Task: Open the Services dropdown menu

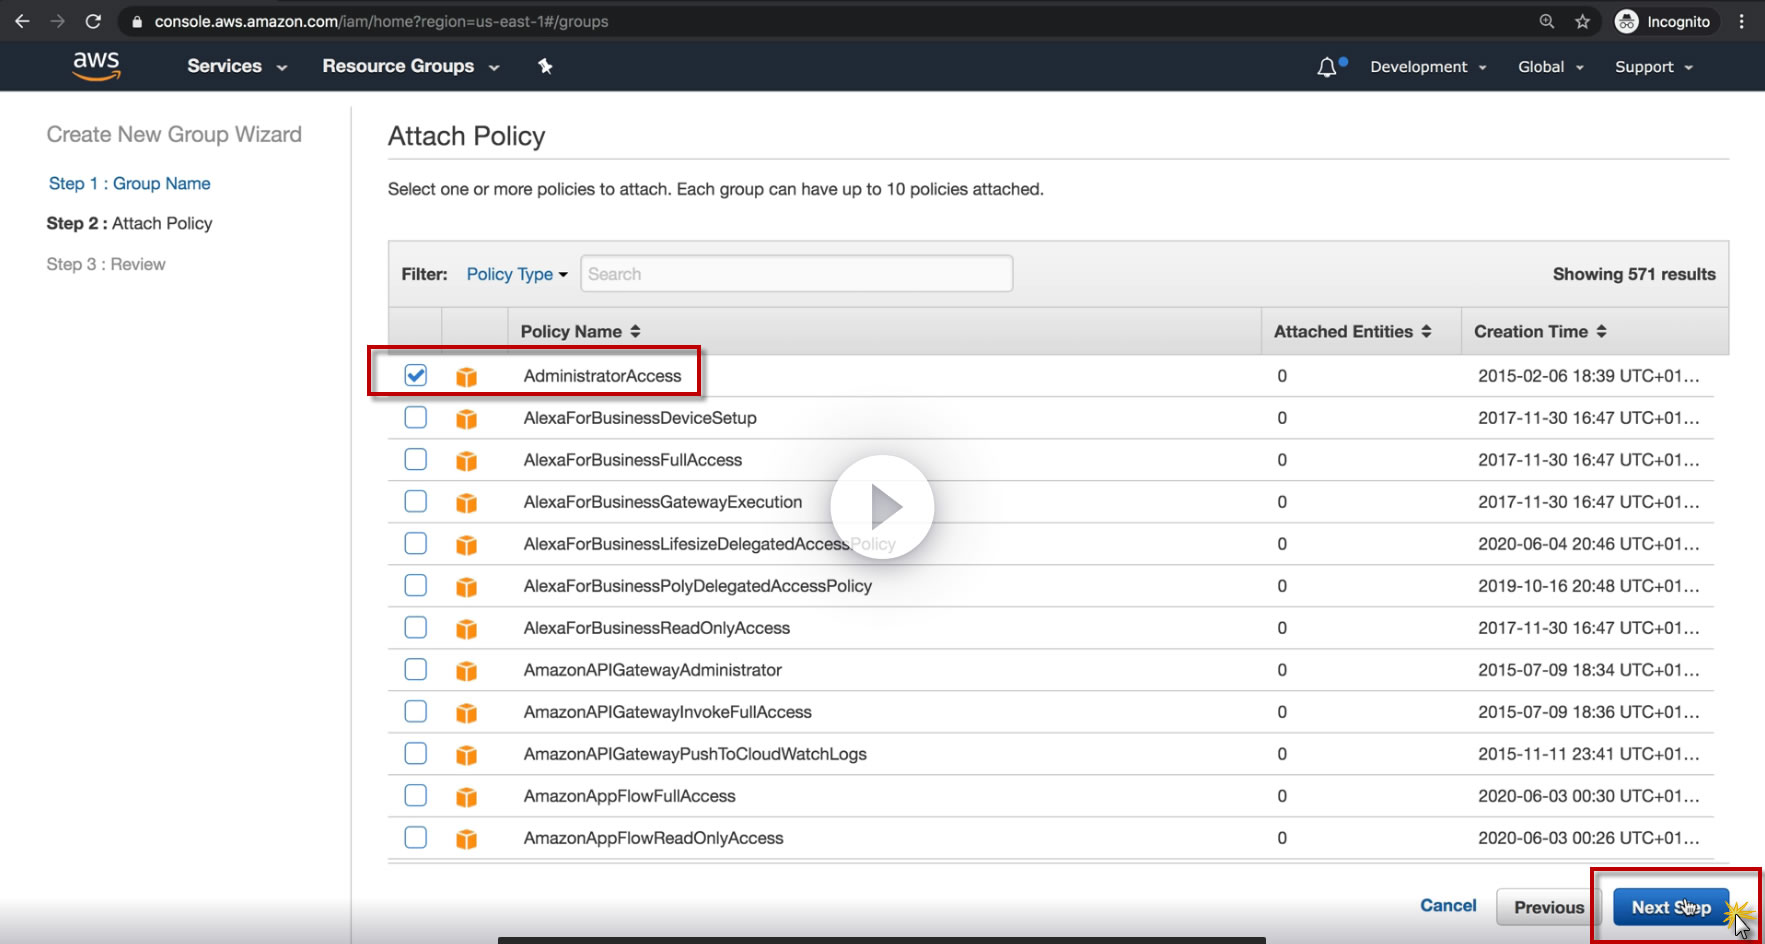Action: 237,66
